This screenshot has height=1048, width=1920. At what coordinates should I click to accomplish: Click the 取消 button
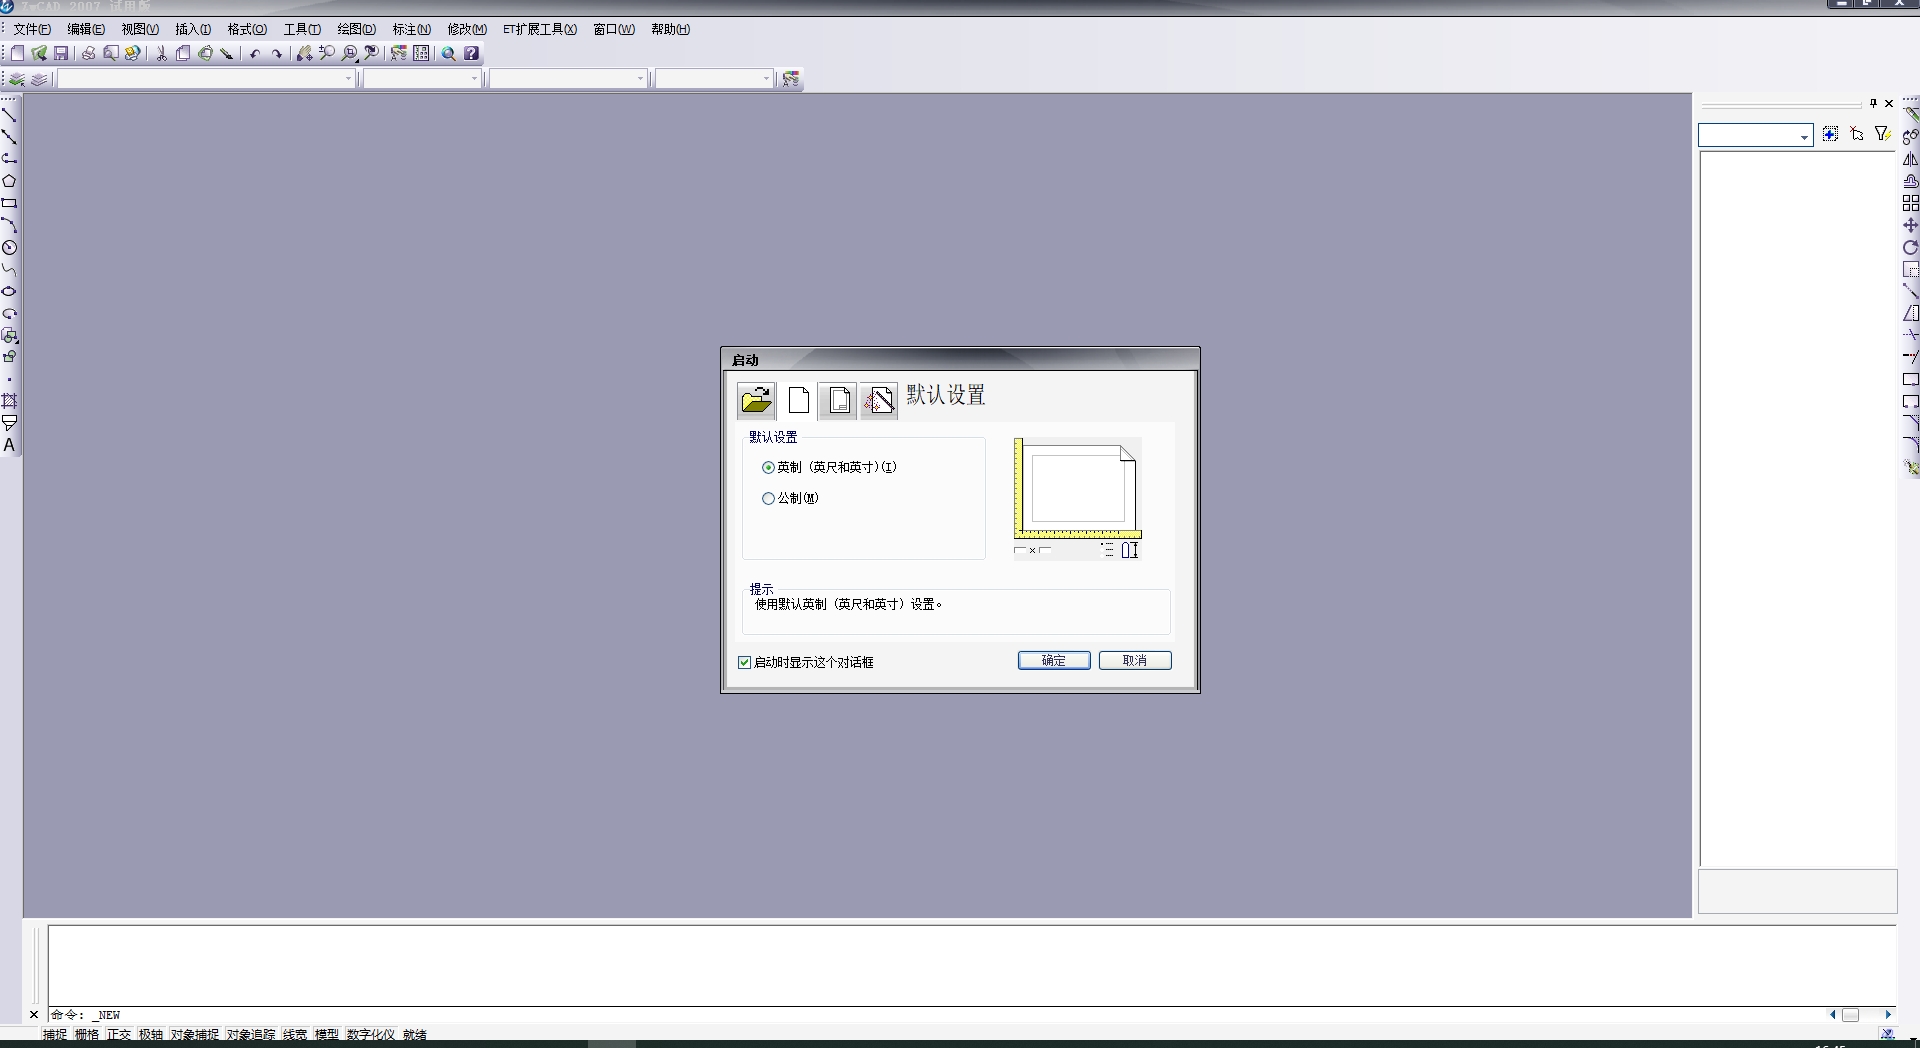click(x=1134, y=661)
